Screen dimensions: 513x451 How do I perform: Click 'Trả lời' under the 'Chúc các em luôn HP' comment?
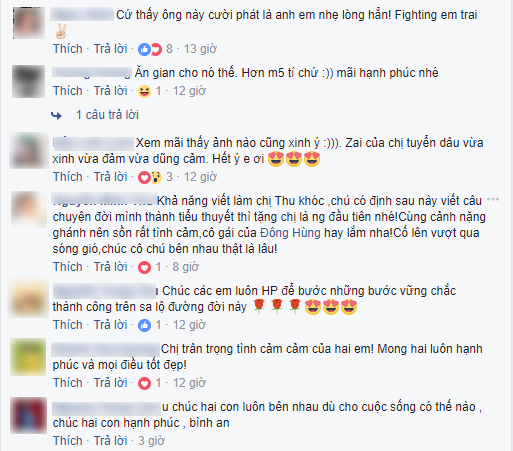pyautogui.click(x=110, y=325)
